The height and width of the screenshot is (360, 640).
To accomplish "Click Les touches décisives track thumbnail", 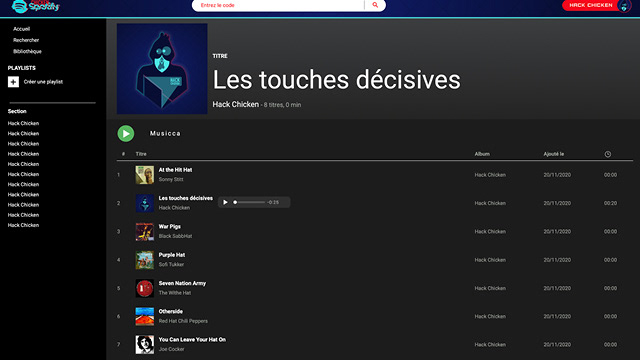I will click(144, 203).
